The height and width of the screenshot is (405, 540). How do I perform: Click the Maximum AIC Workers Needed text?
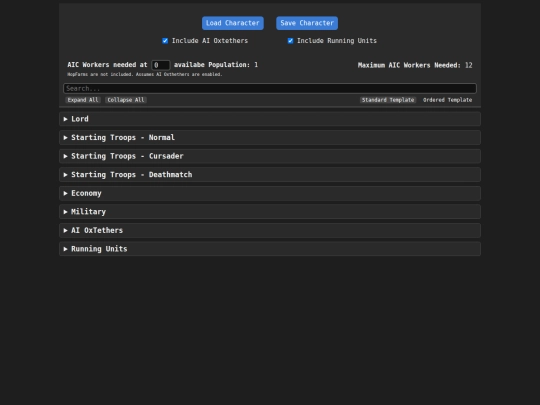pos(415,65)
